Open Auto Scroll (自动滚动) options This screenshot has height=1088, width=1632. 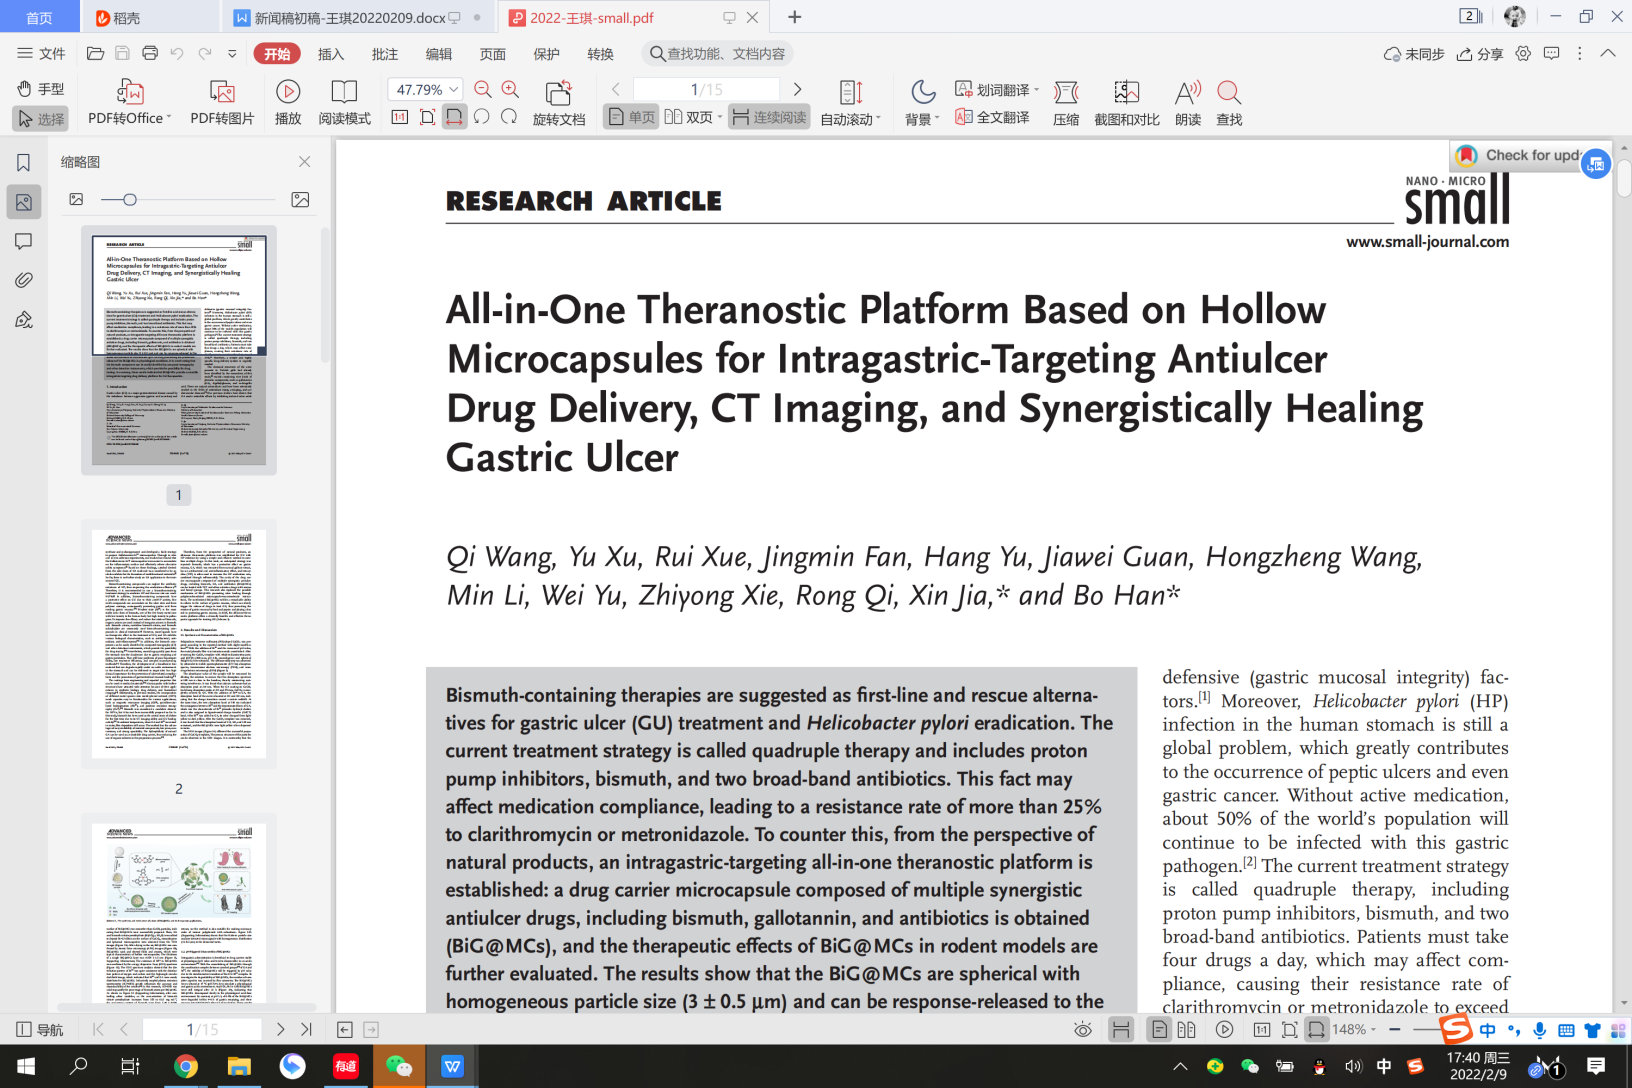pyautogui.click(x=851, y=103)
